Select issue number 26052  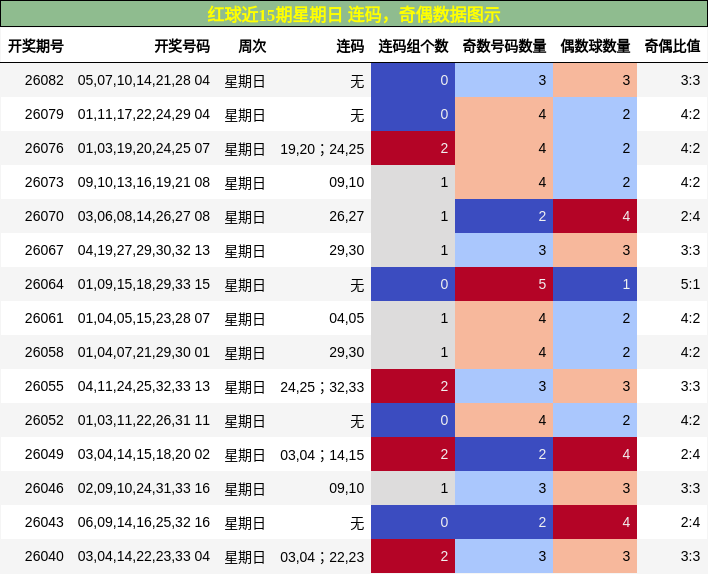click(44, 420)
